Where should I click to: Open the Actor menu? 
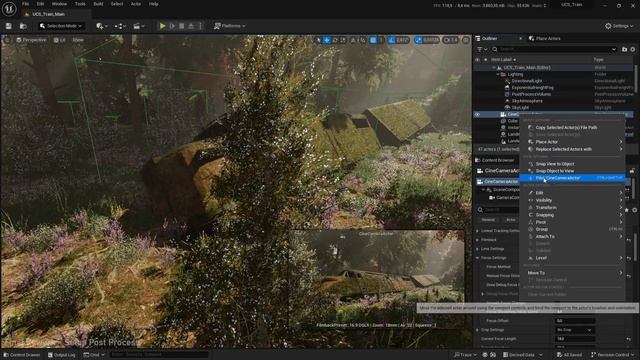[x=136, y=4]
